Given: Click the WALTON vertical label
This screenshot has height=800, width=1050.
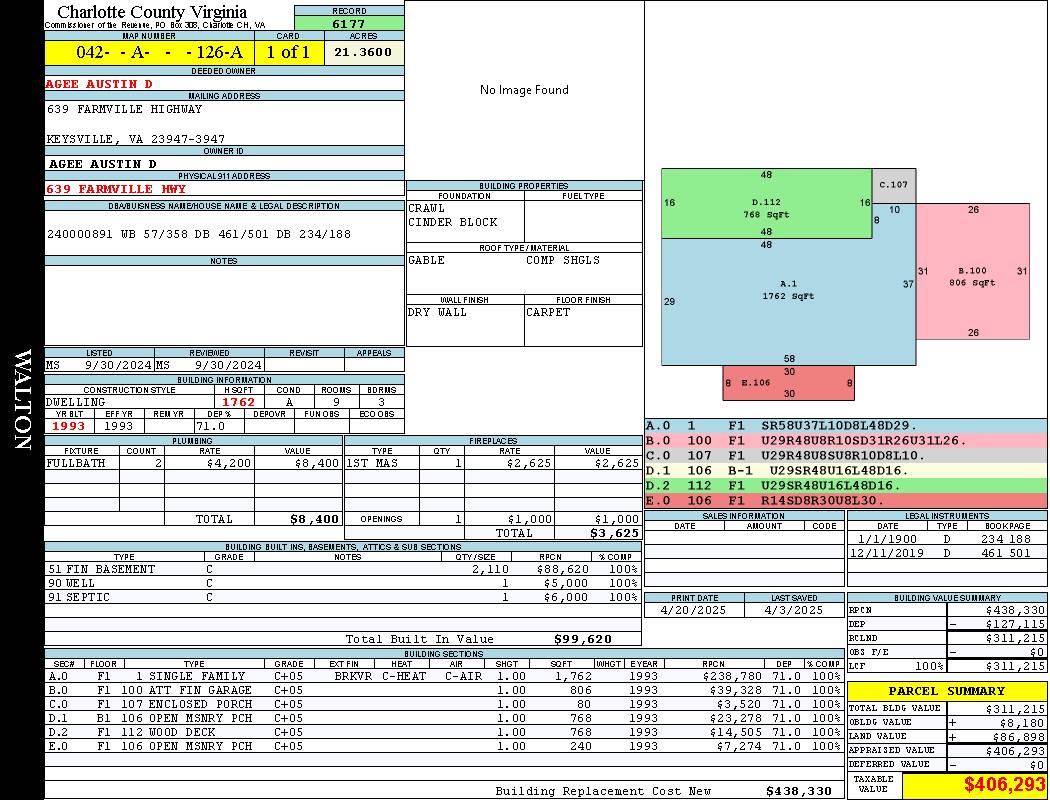Looking at the screenshot, I should pos(22,400).
